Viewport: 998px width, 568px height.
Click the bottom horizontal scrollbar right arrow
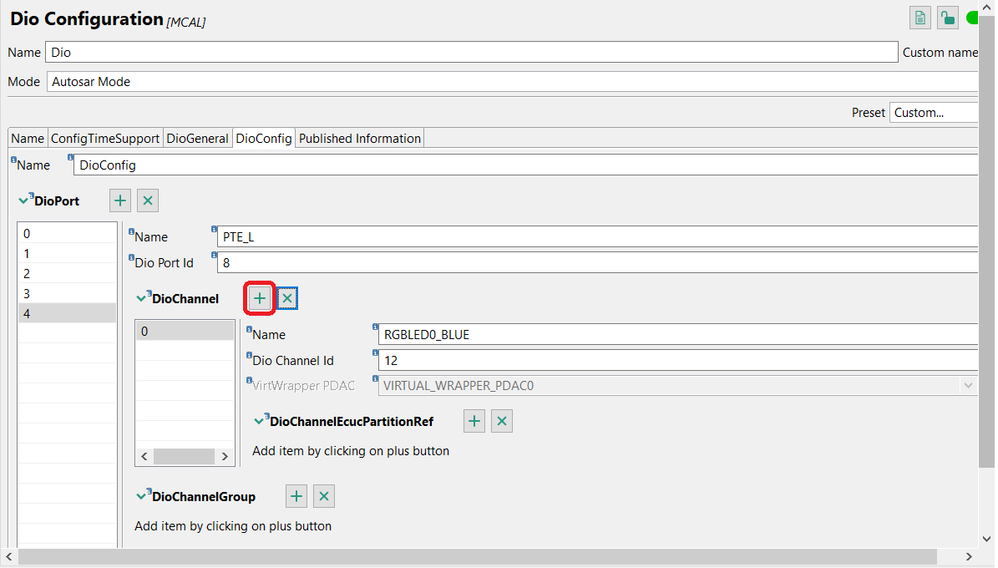(968, 557)
